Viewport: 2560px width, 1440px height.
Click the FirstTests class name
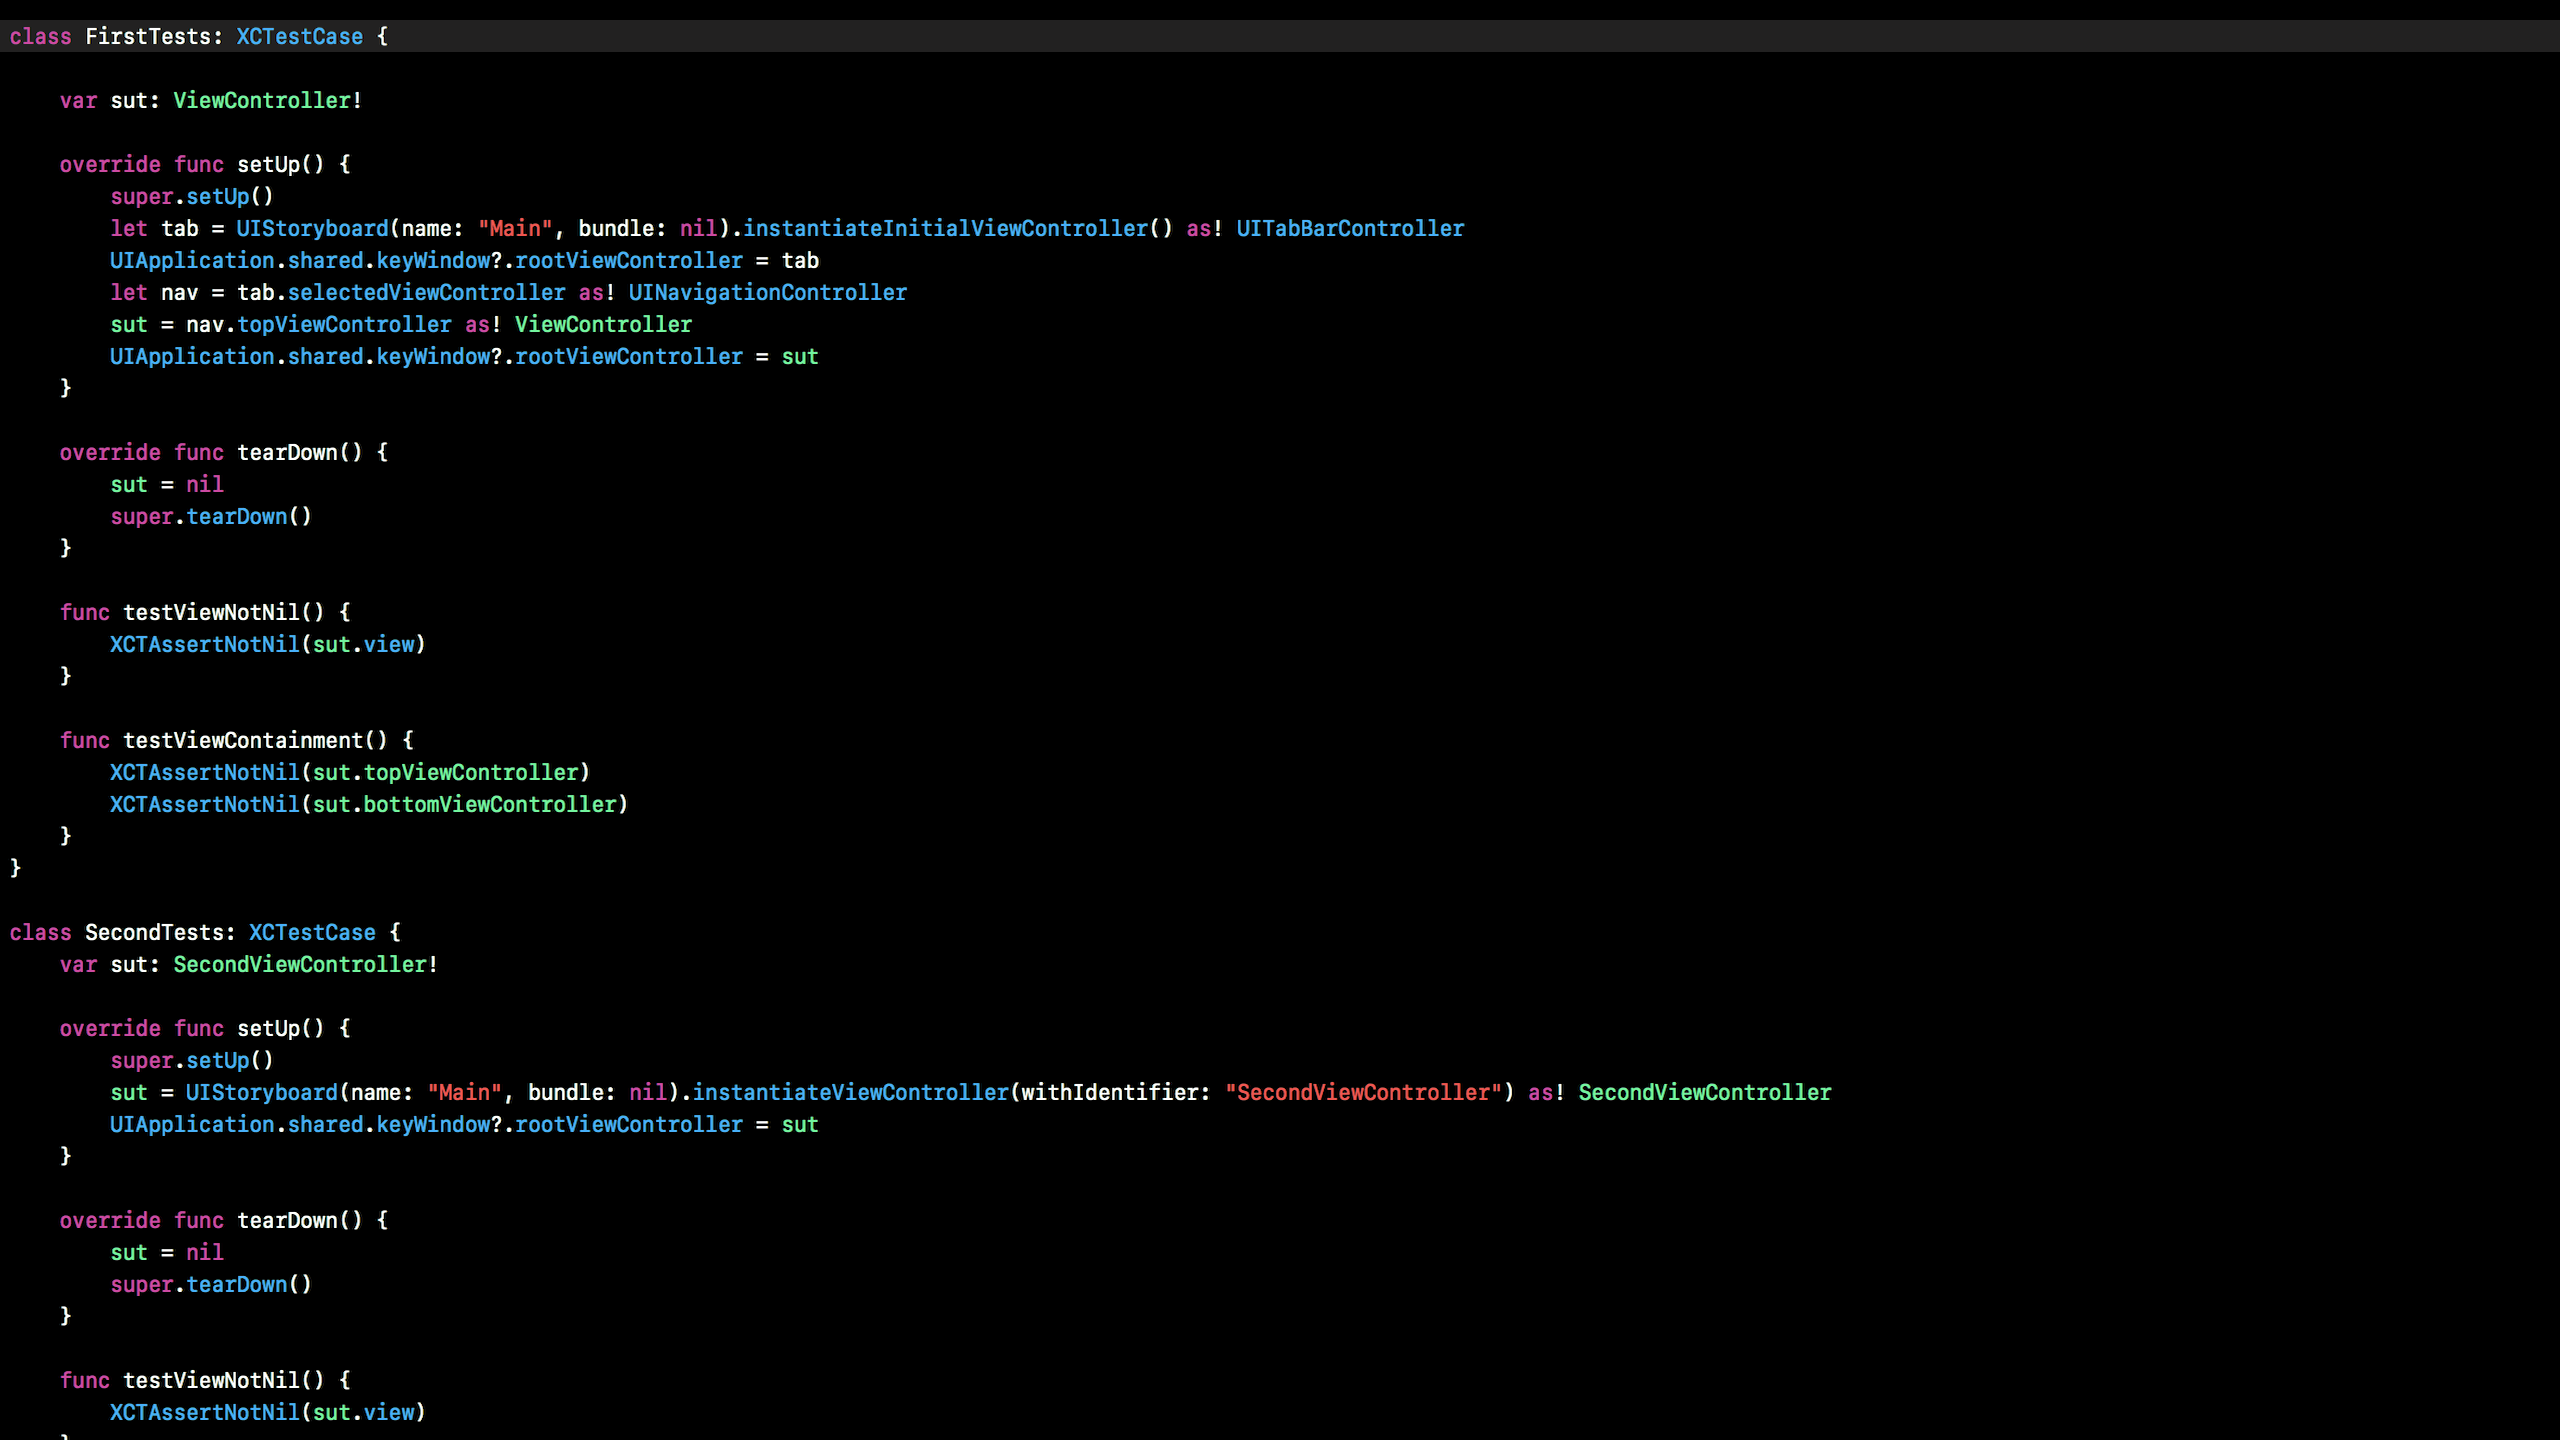pos(148,37)
